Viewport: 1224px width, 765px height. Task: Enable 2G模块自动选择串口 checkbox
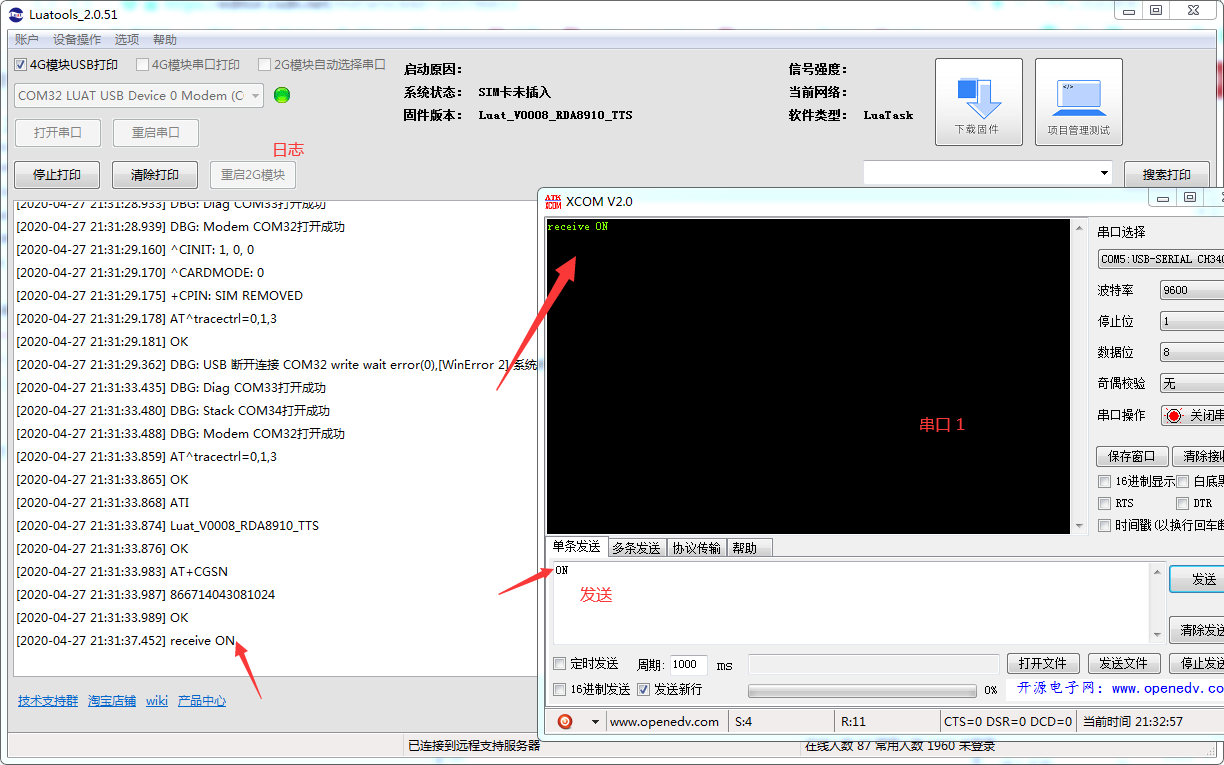pyautogui.click(x=264, y=65)
